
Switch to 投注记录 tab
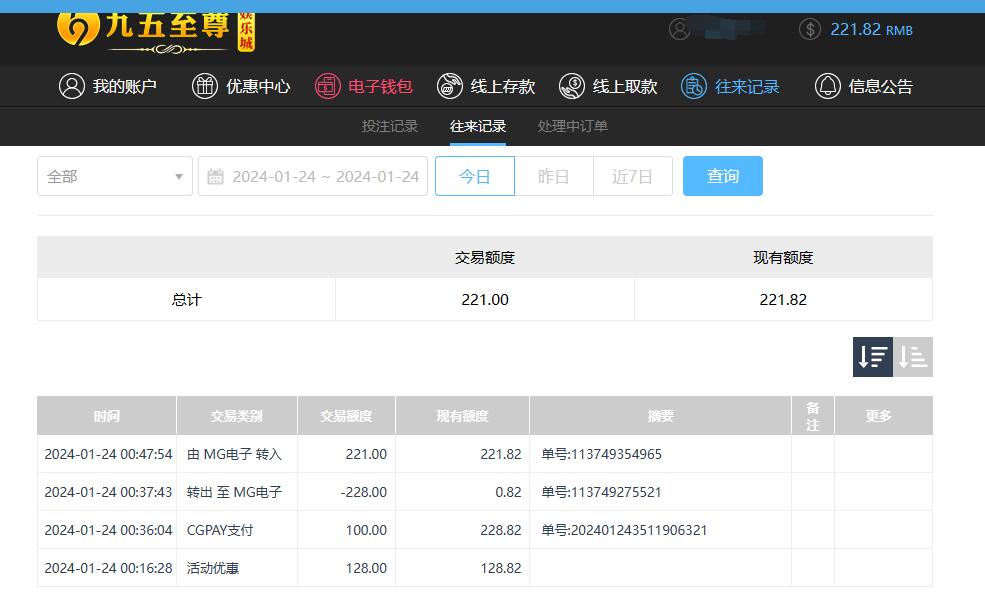point(390,126)
